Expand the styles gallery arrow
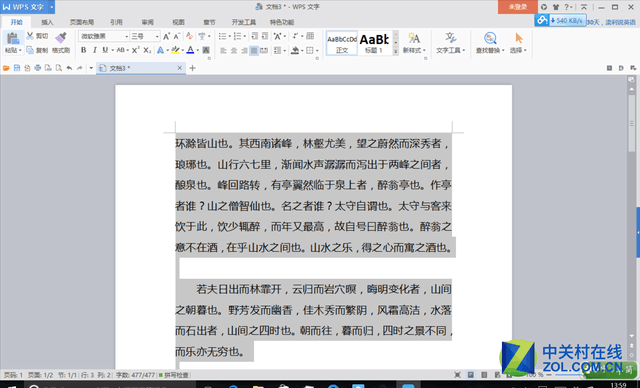Viewport: 640px width, 388px height. click(x=395, y=51)
